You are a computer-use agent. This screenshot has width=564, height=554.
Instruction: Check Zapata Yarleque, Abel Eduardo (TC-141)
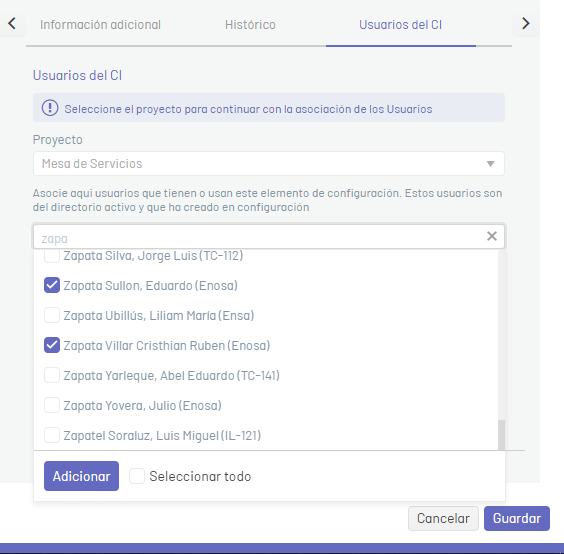tap(52, 375)
